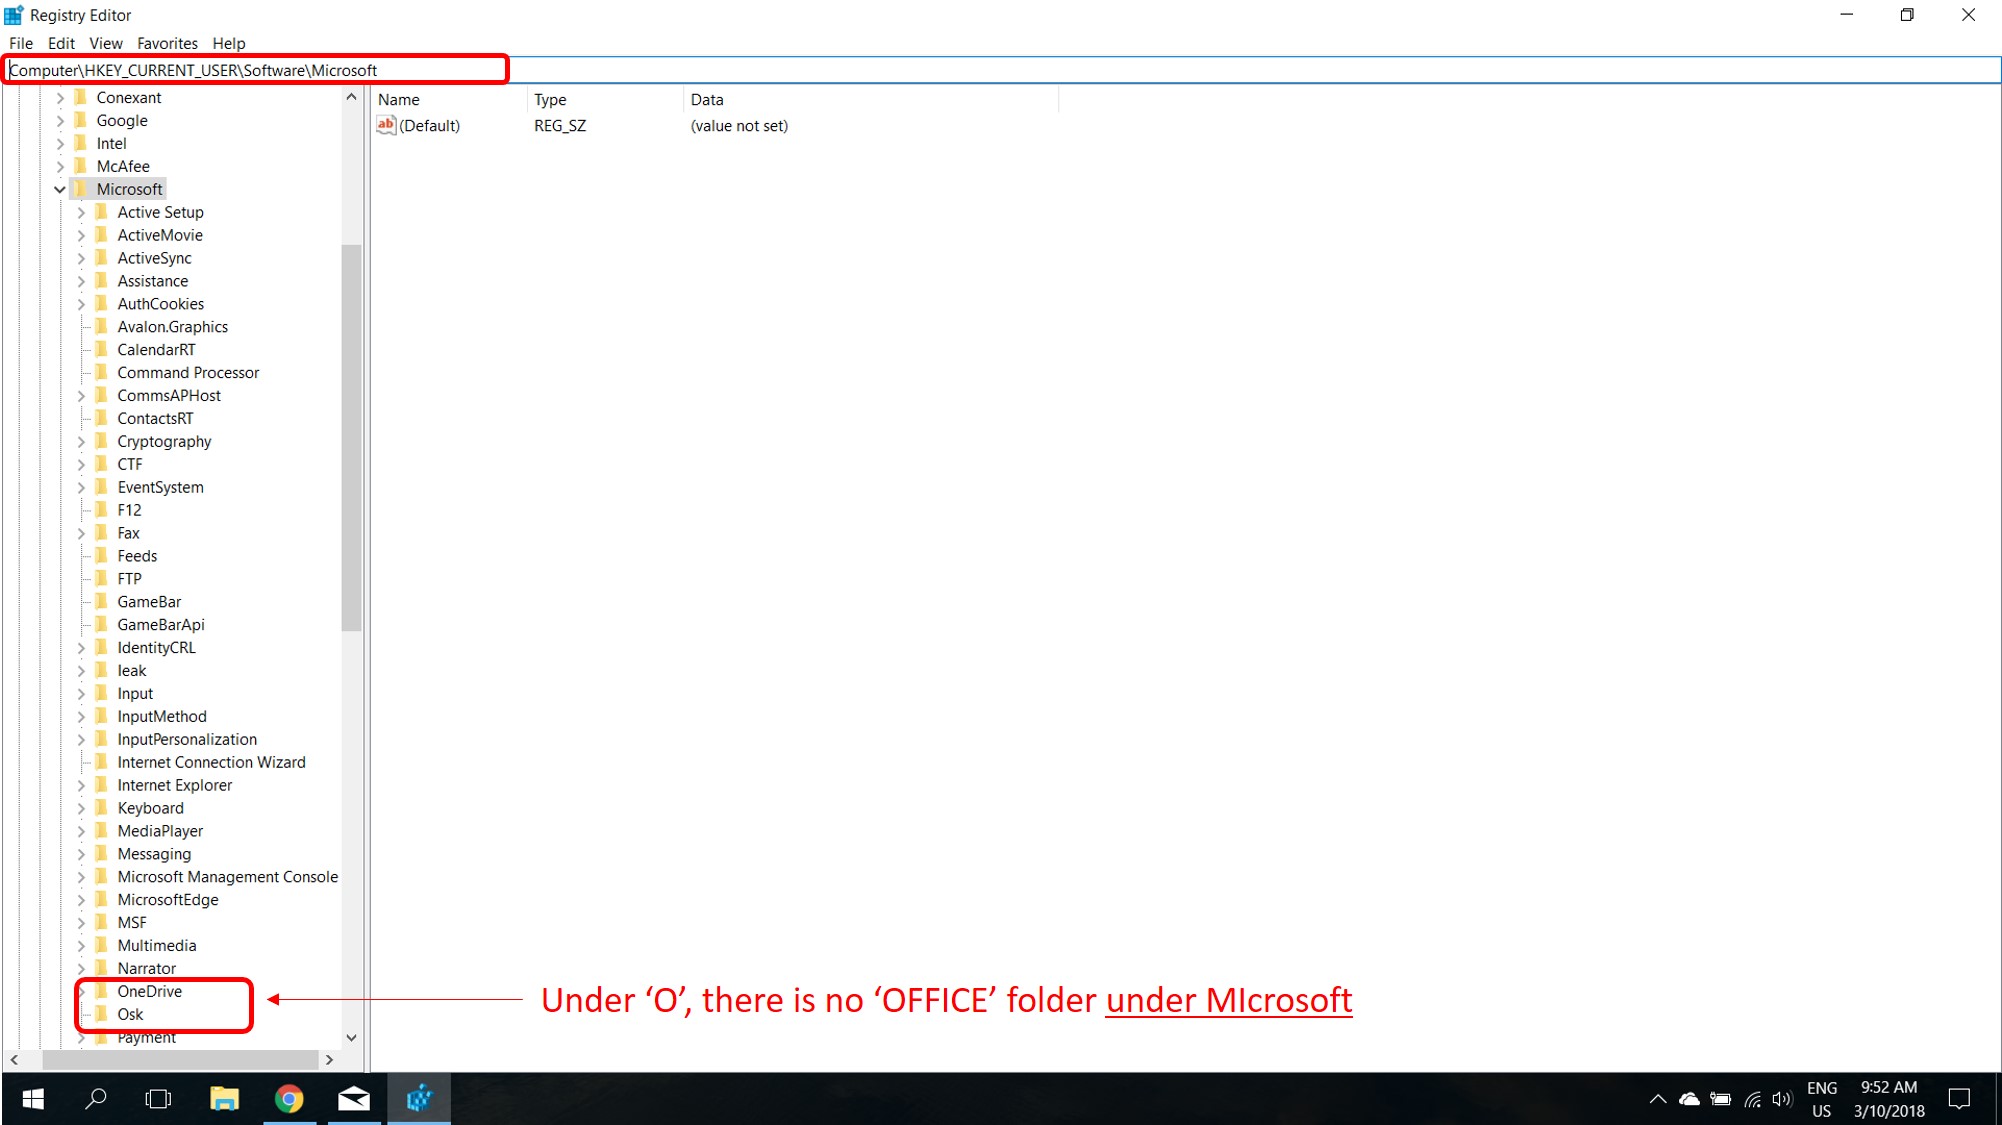Select the Command Processor key

[x=188, y=372]
